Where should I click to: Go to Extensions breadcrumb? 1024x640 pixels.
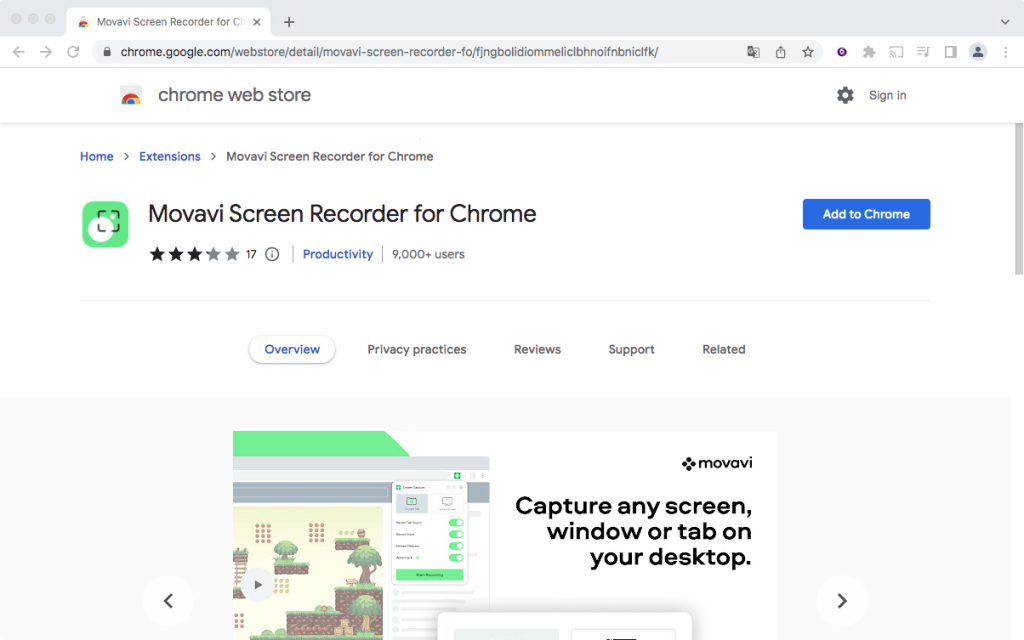(170, 157)
